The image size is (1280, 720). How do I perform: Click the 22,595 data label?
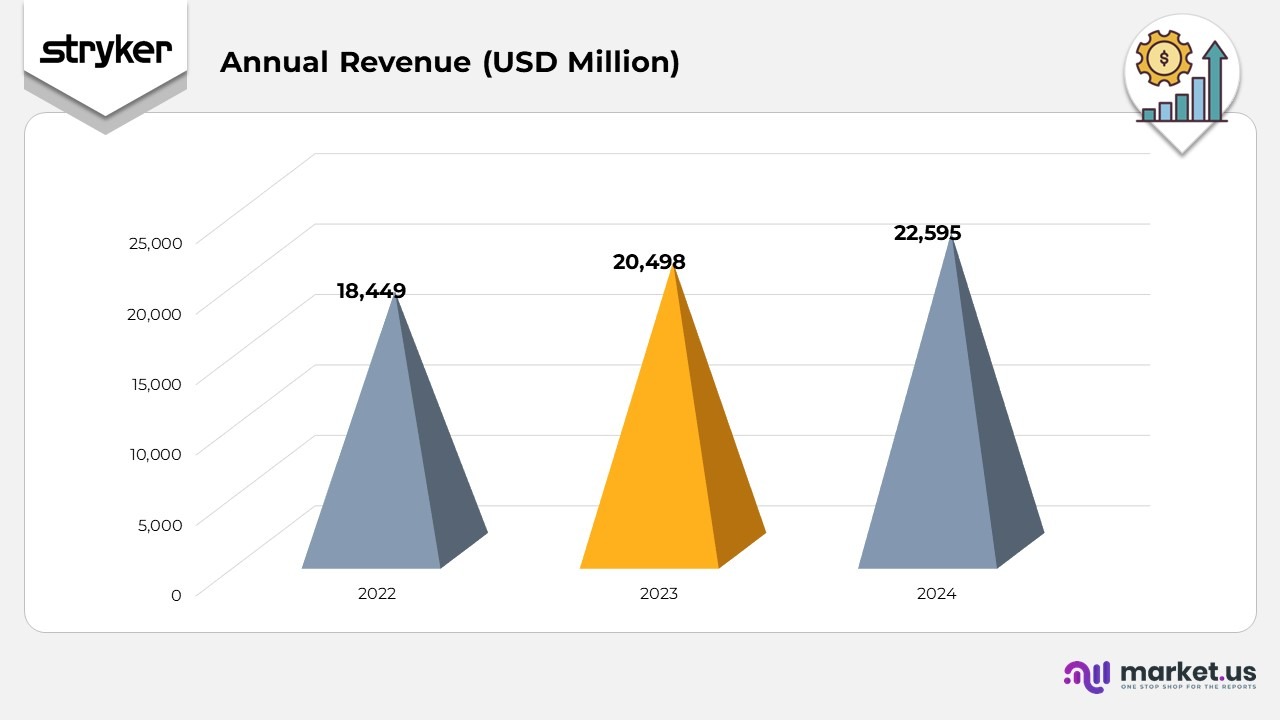[x=928, y=232]
